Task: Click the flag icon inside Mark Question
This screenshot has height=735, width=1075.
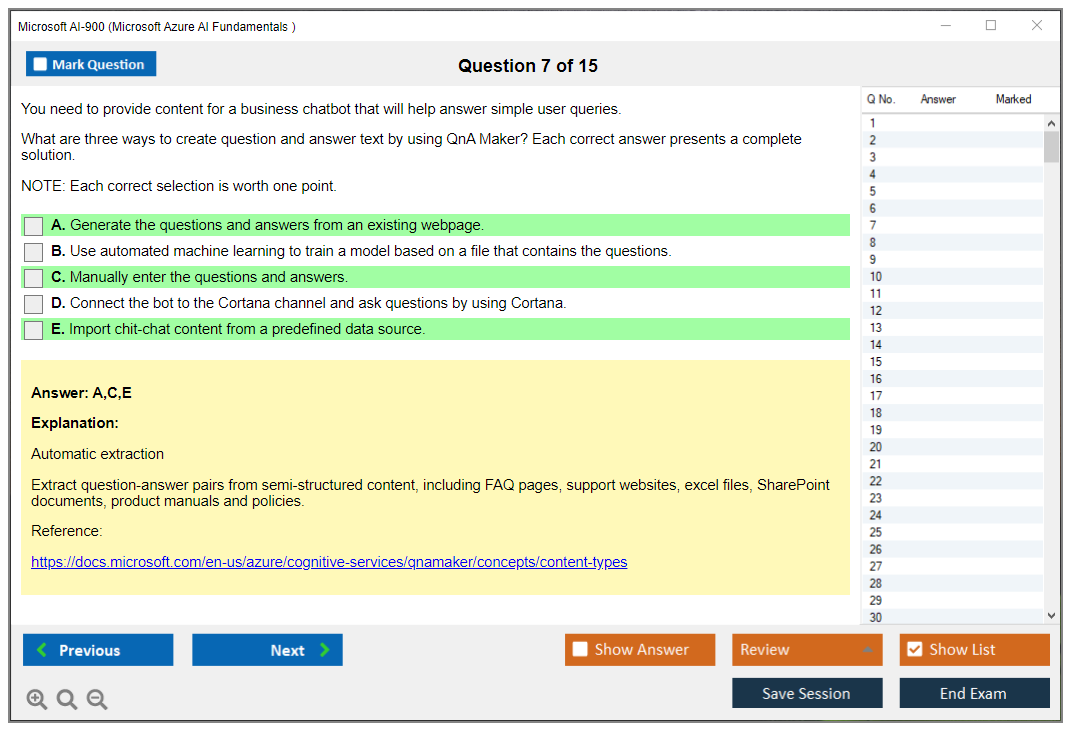Action: (40, 63)
